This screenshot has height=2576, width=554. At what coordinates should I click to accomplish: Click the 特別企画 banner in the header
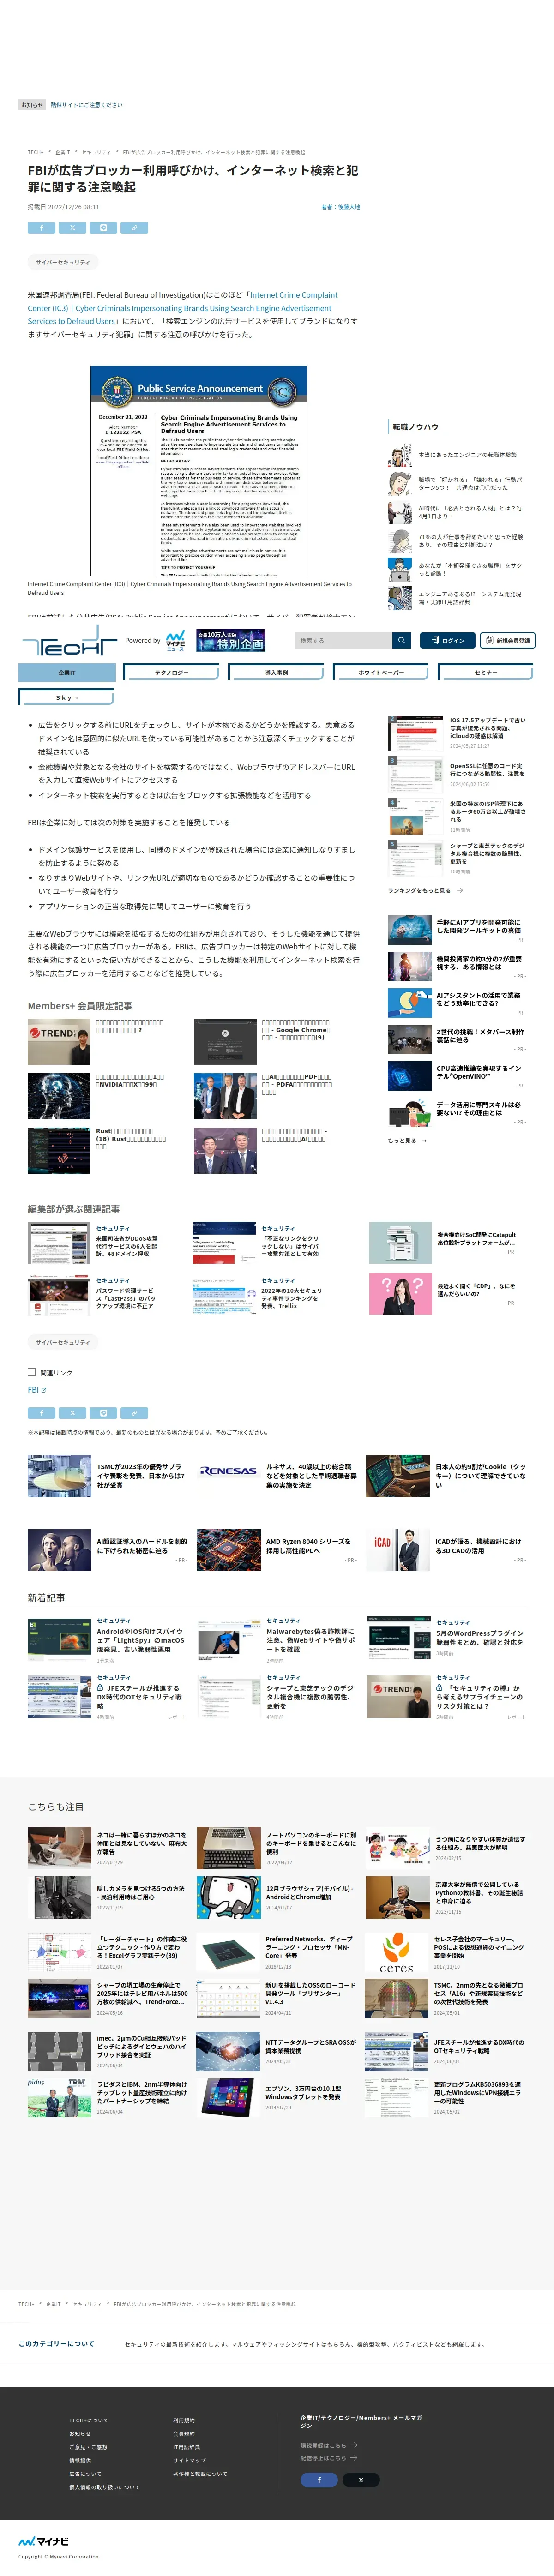[x=230, y=640]
